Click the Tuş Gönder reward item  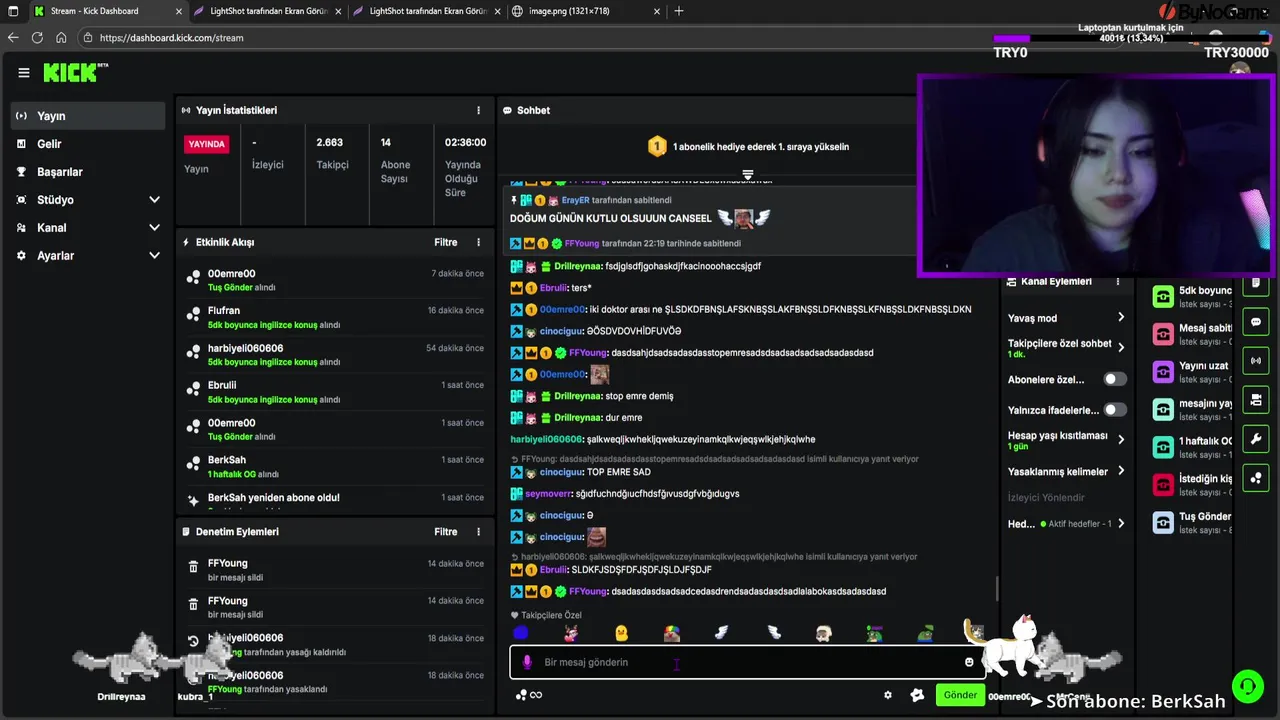tap(1192, 523)
